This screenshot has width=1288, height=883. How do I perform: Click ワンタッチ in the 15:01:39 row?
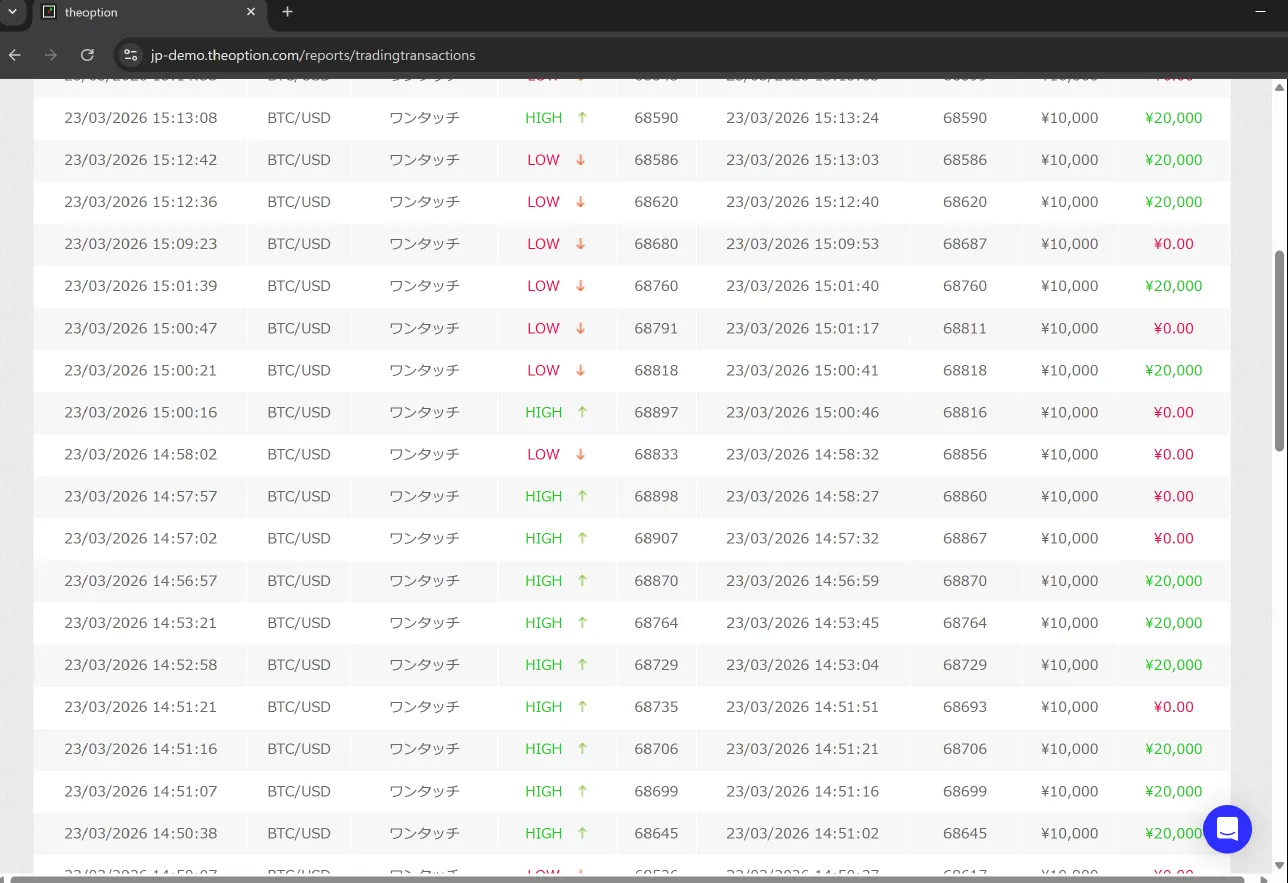click(424, 286)
